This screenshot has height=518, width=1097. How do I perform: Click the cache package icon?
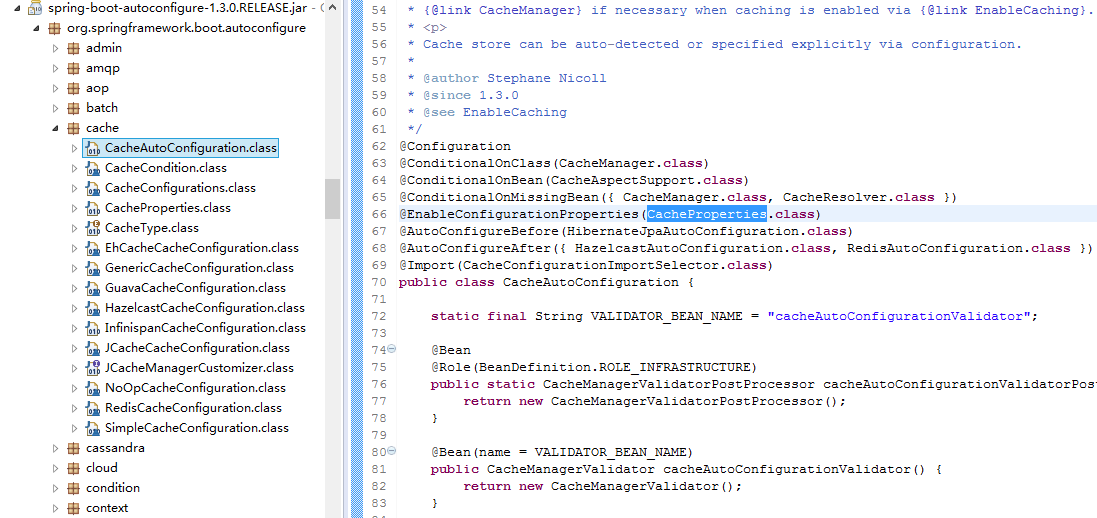click(73, 128)
